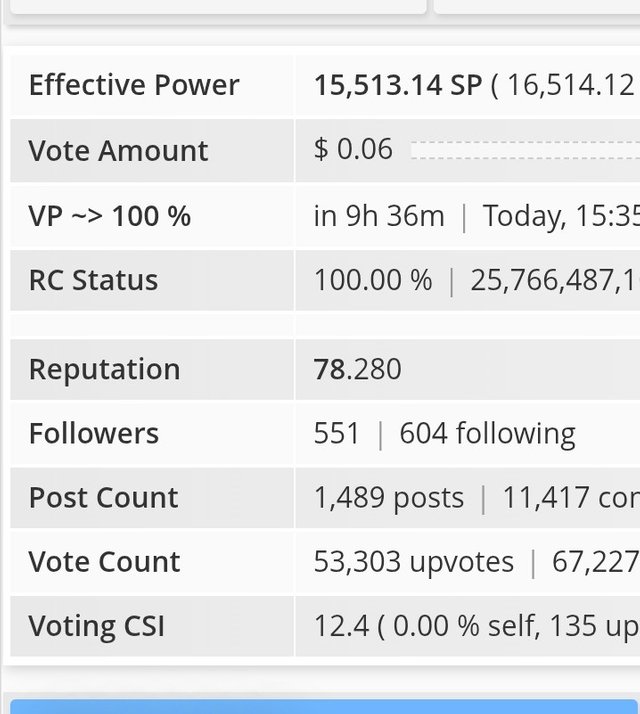This screenshot has height=714, width=640.
Task: Open the 53,303 upvotes entry
Action: coord(413,562)
